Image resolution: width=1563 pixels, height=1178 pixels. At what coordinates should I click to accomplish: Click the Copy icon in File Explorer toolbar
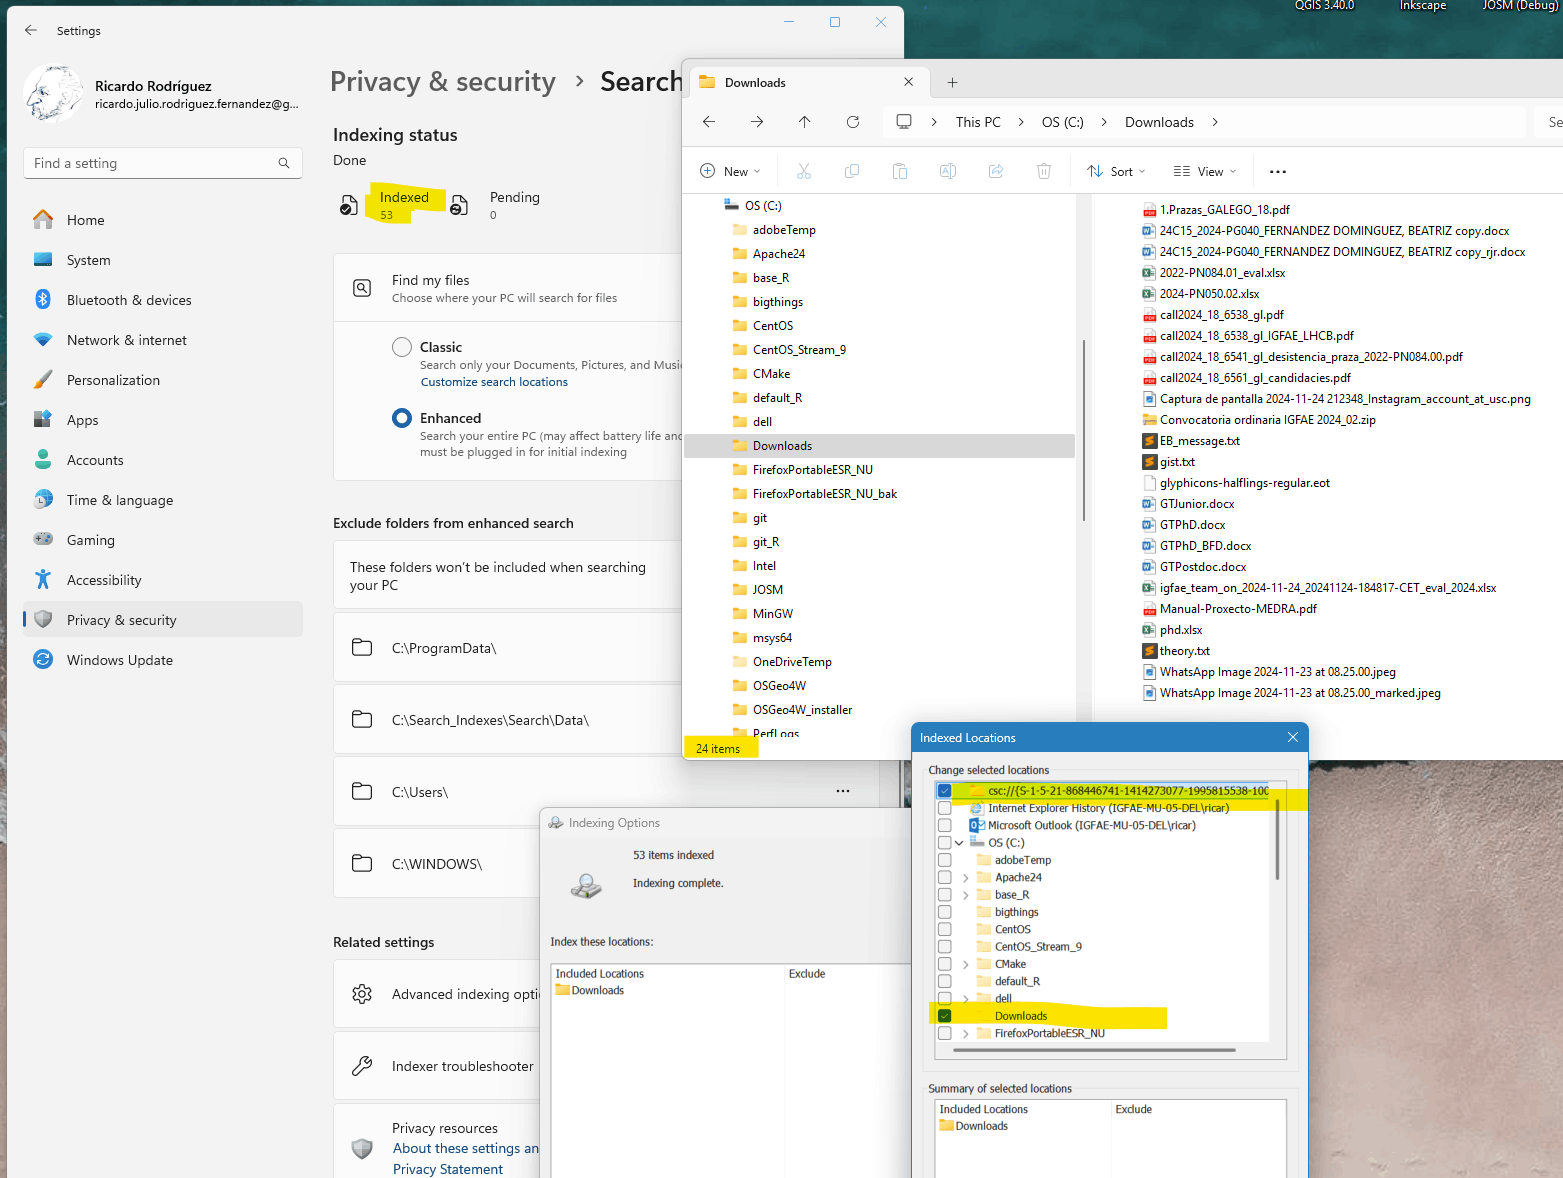click(x=851, y=171)
